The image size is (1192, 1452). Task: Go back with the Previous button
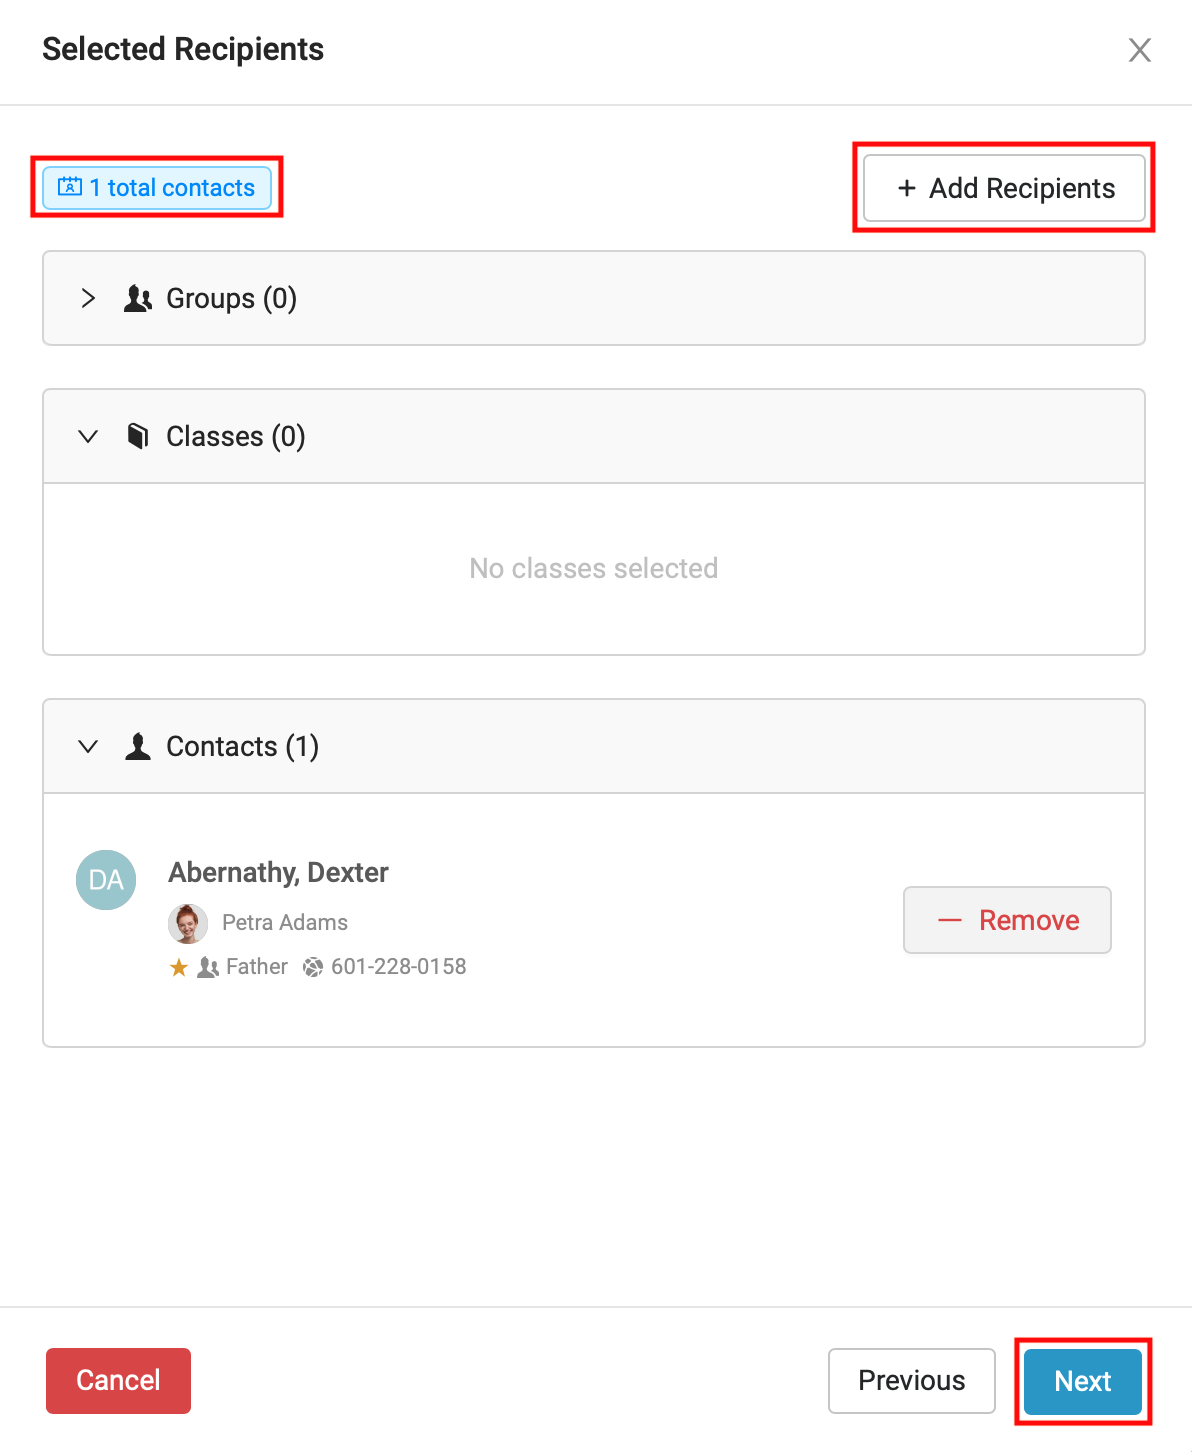(911, 1381)
